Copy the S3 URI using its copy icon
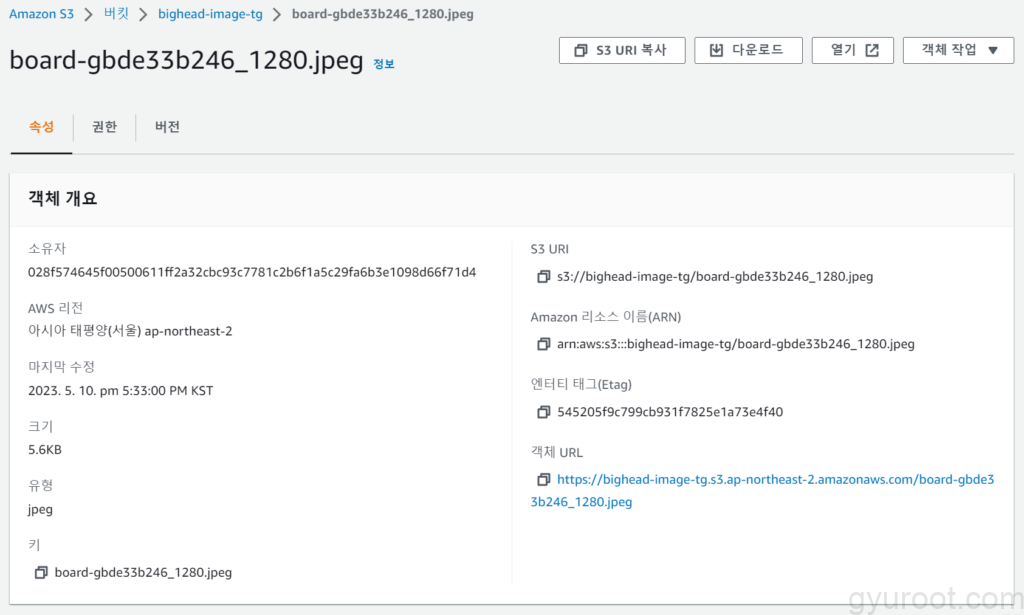This screenshot has height=615, width=1024. pos(544,276)
